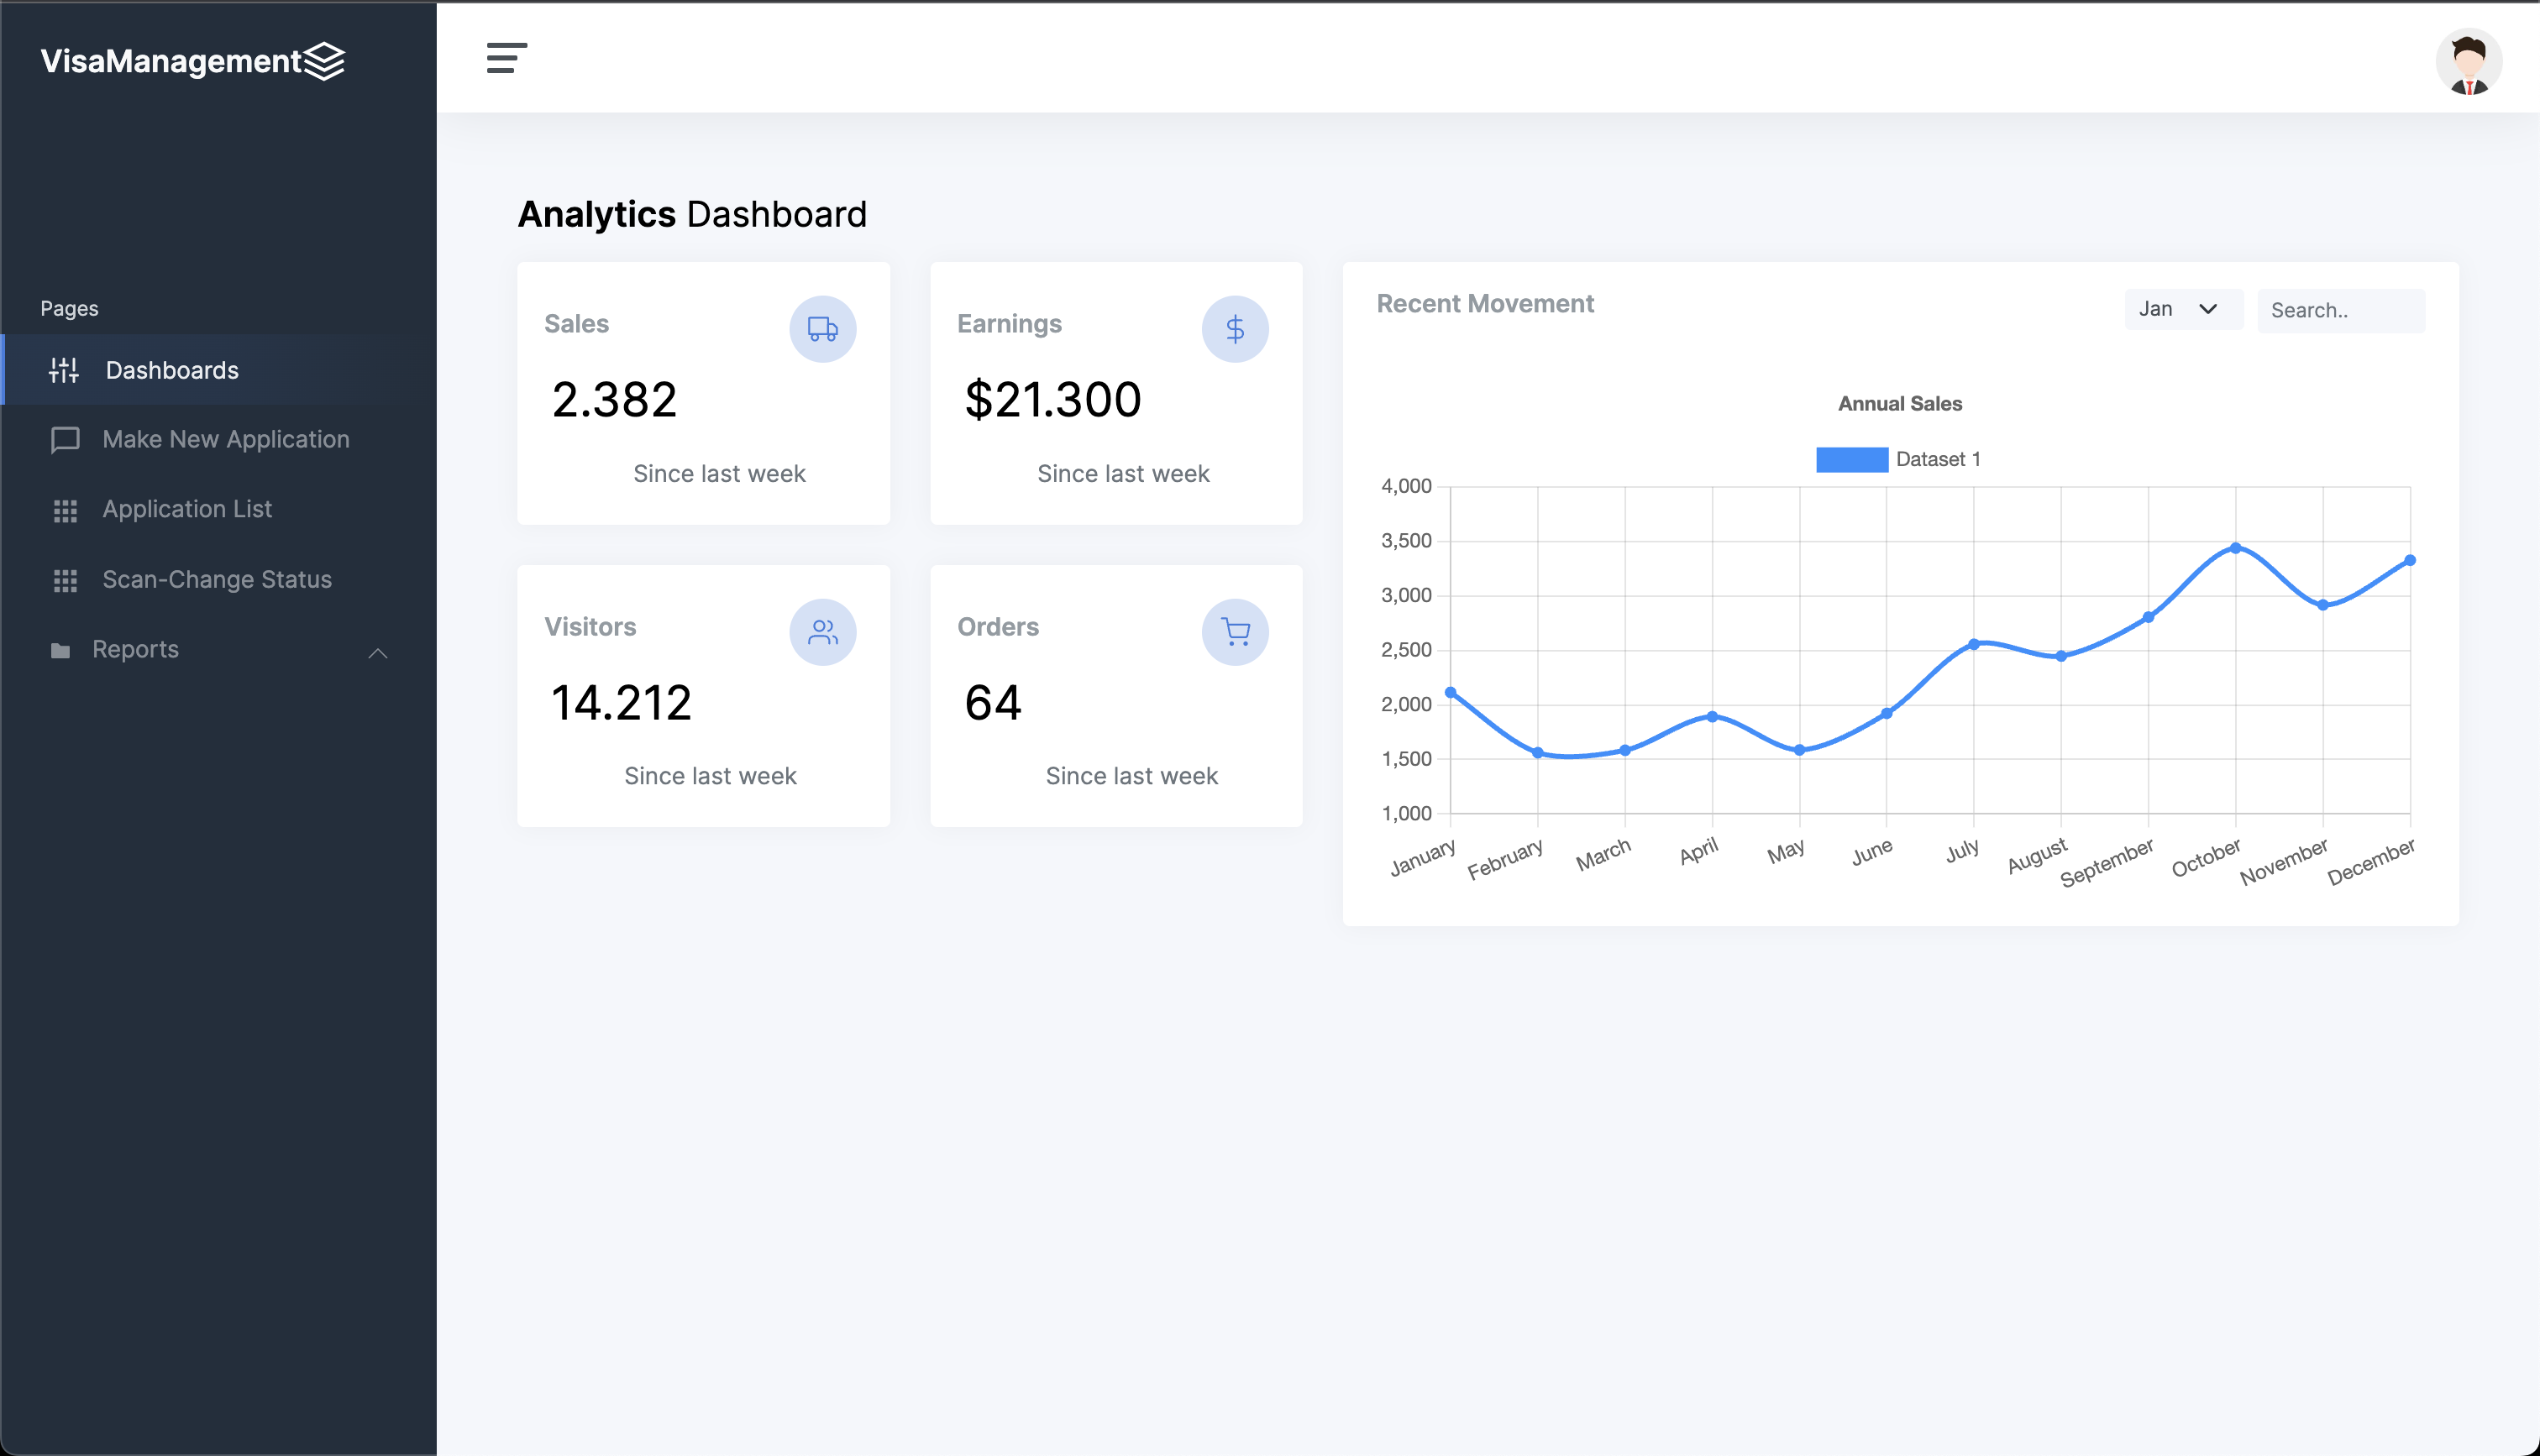Click the January data point on chart
The height and width of the screenshot is (1456, 2540).
pyautogui.click(x=1450, y=692)
